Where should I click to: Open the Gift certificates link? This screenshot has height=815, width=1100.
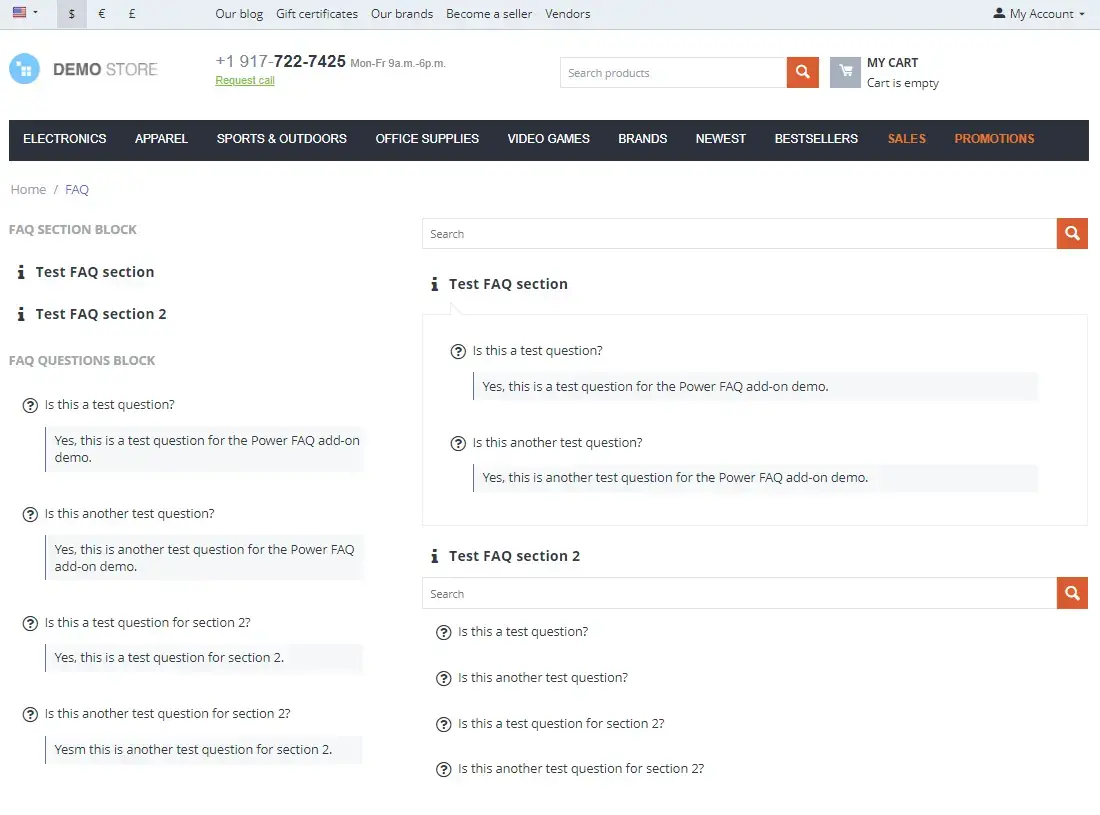317,14
